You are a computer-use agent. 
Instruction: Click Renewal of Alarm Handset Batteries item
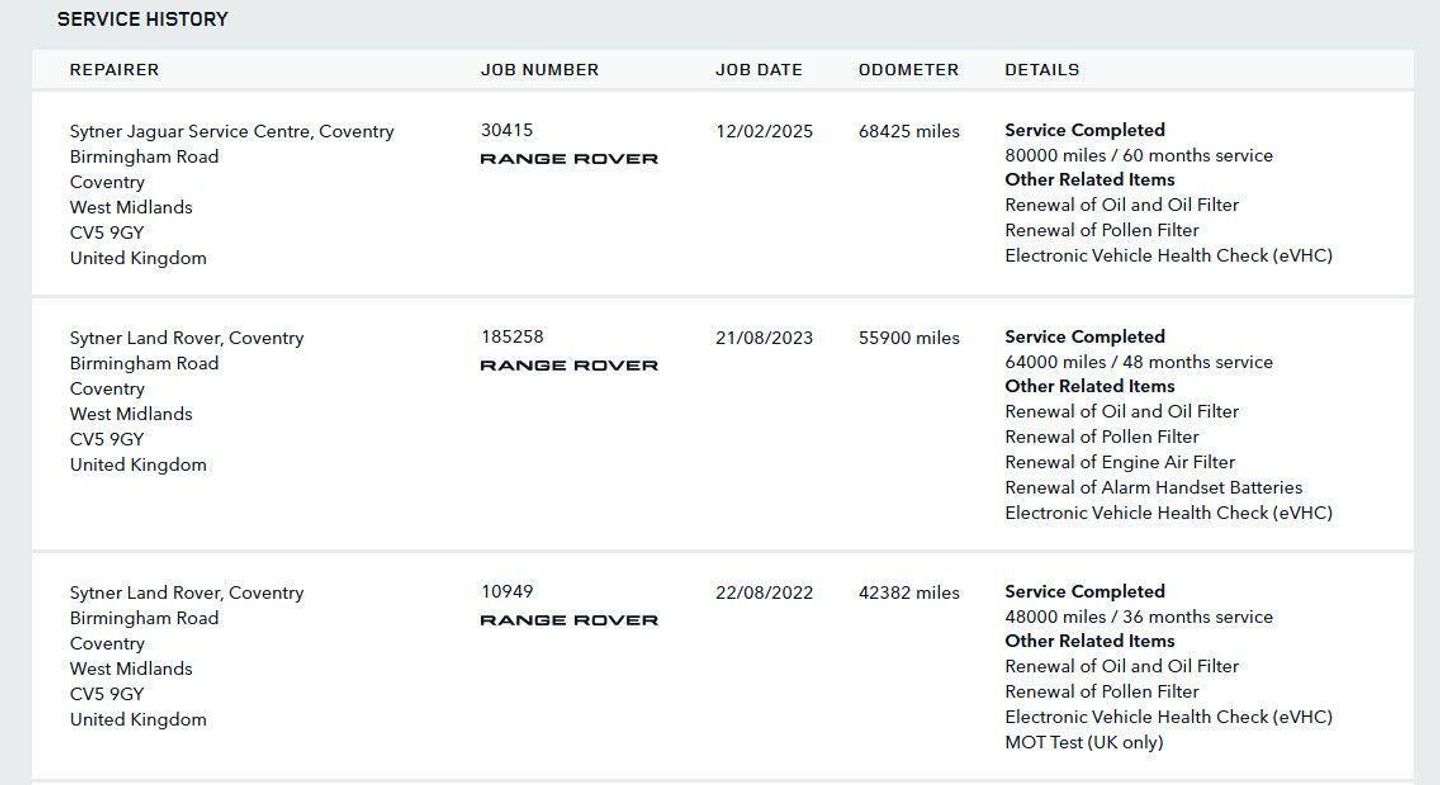(1153, 488)
